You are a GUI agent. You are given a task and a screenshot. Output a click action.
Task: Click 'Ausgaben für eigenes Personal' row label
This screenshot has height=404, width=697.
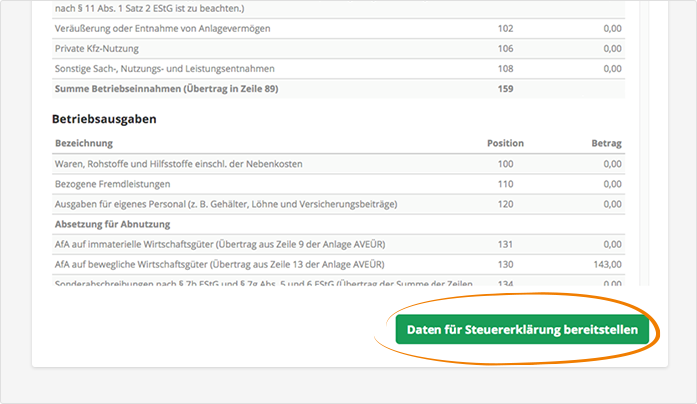pyautogui.click(x=226, y=204)
